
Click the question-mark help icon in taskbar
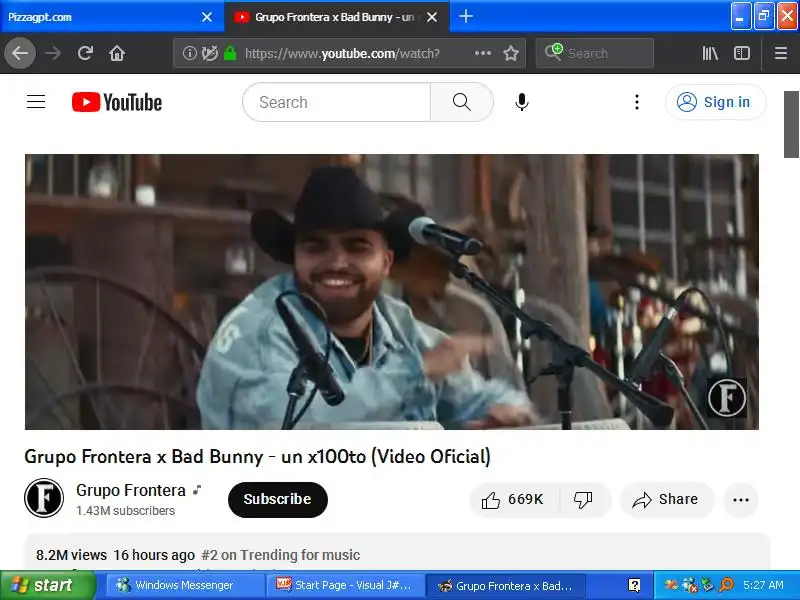tap(634, 585)
